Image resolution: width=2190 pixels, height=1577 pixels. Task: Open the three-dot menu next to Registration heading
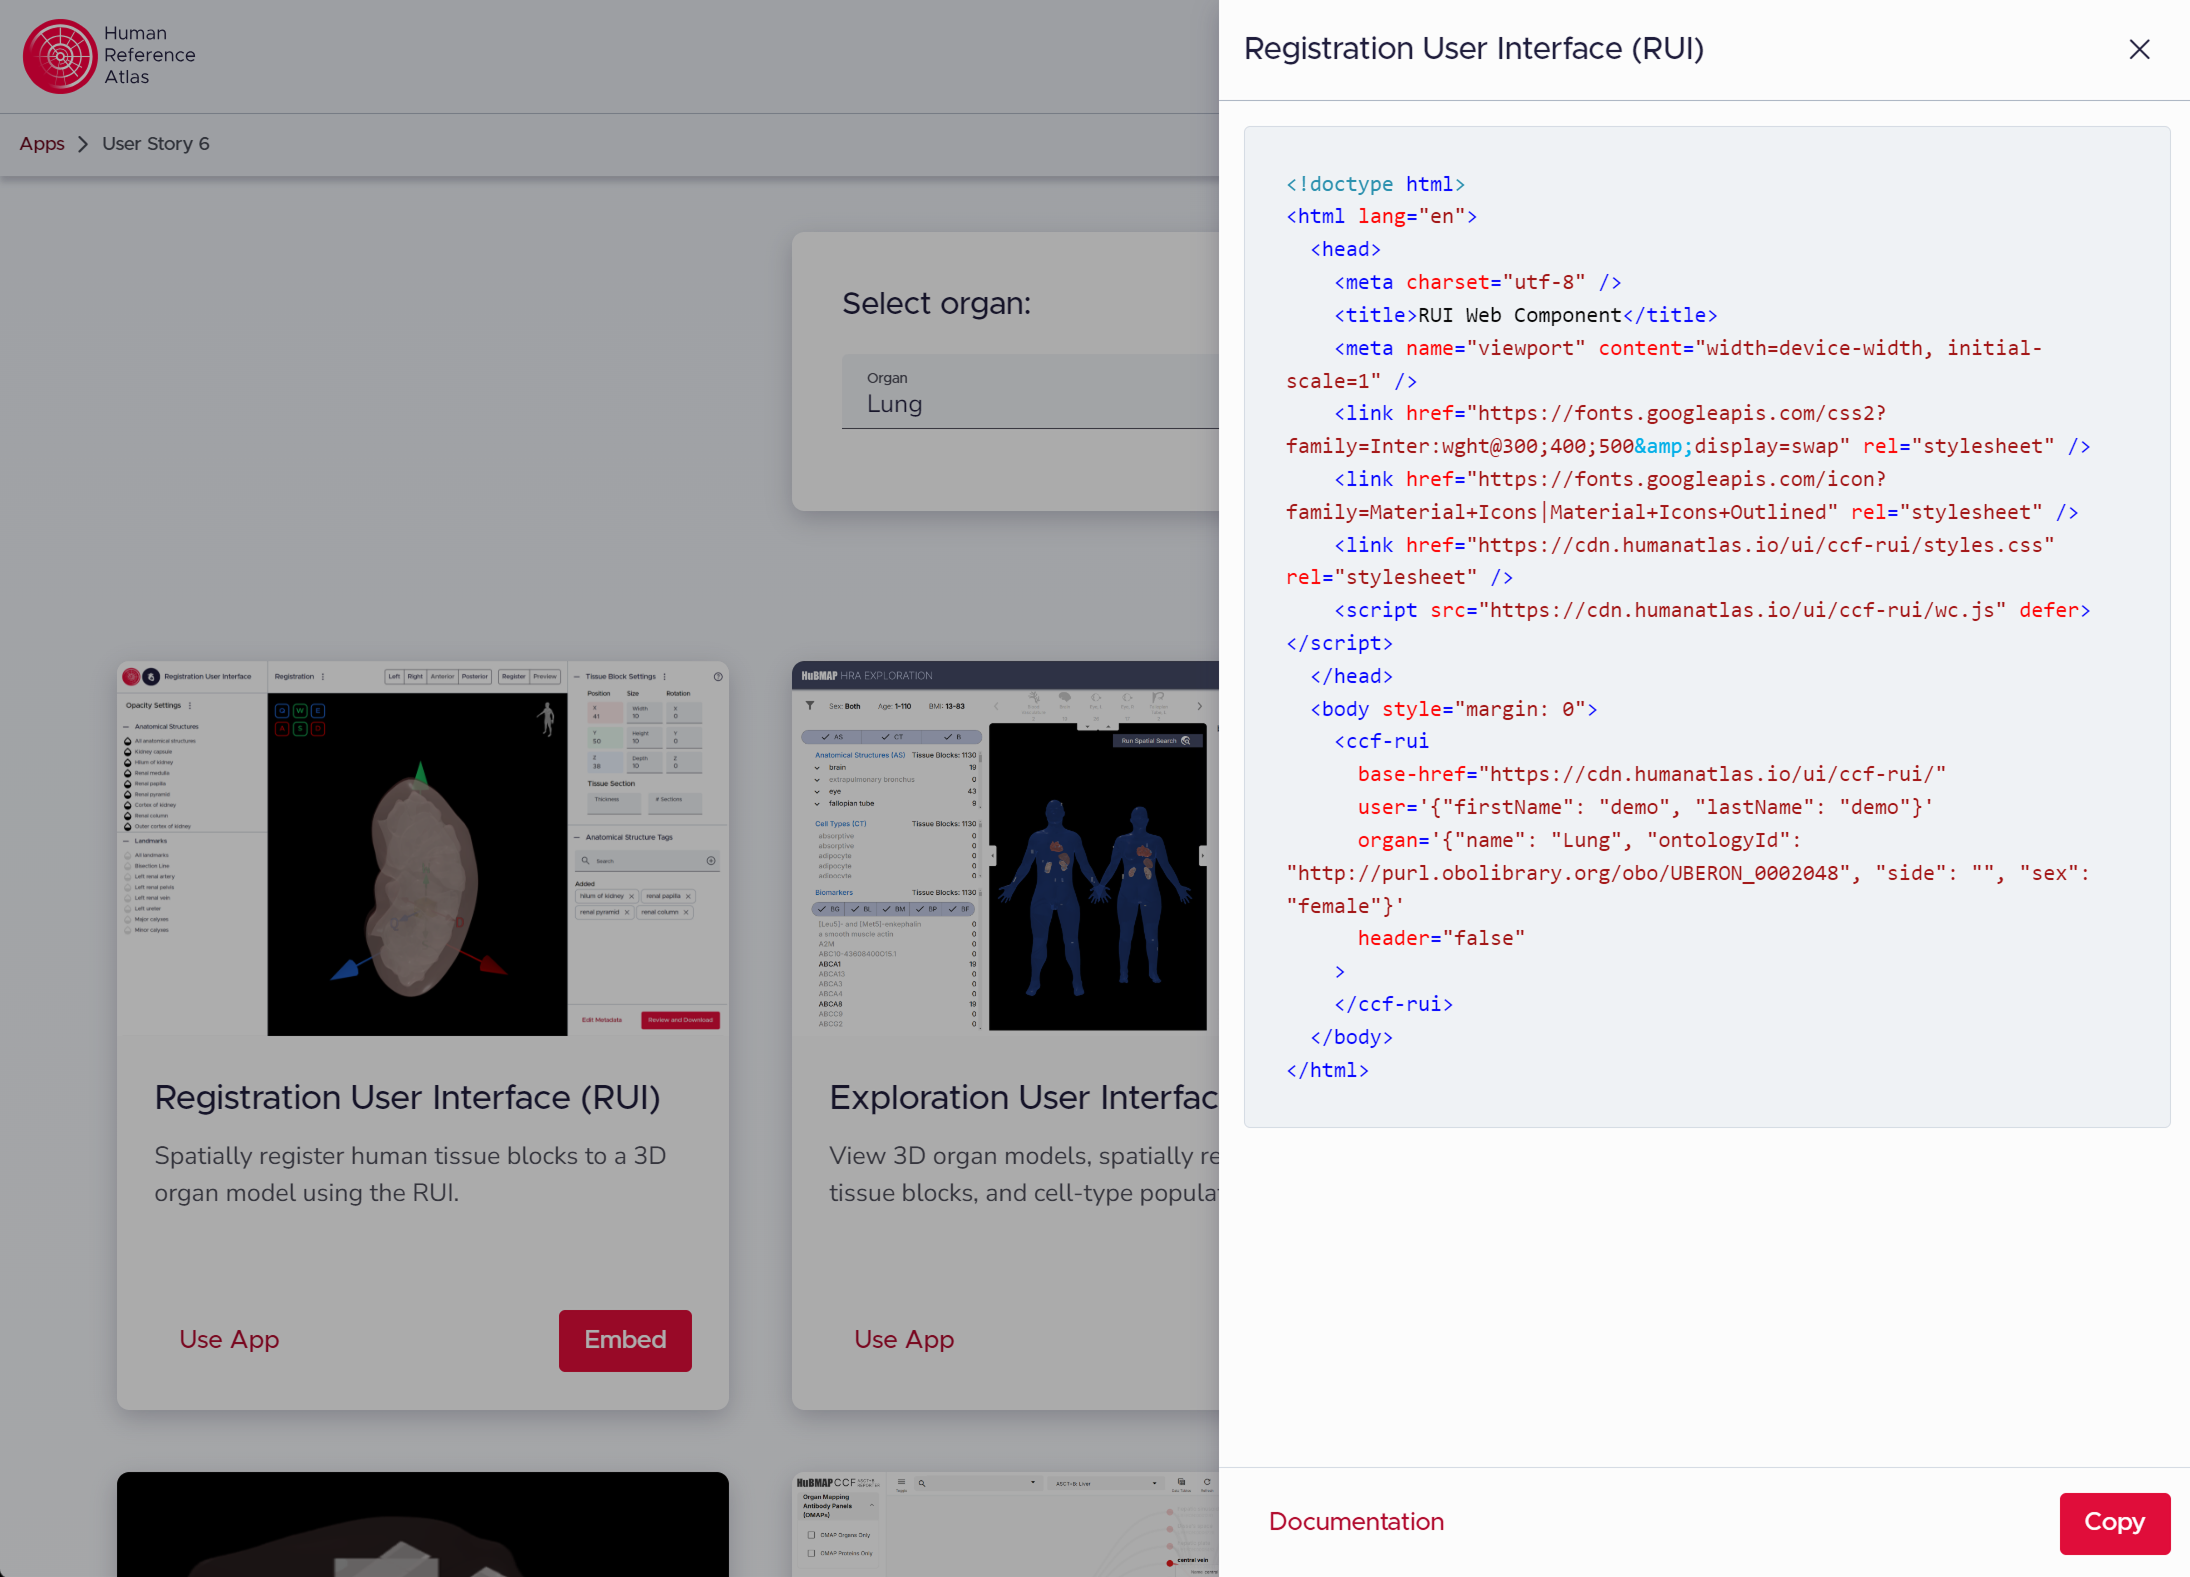click(x=323, y=677)
